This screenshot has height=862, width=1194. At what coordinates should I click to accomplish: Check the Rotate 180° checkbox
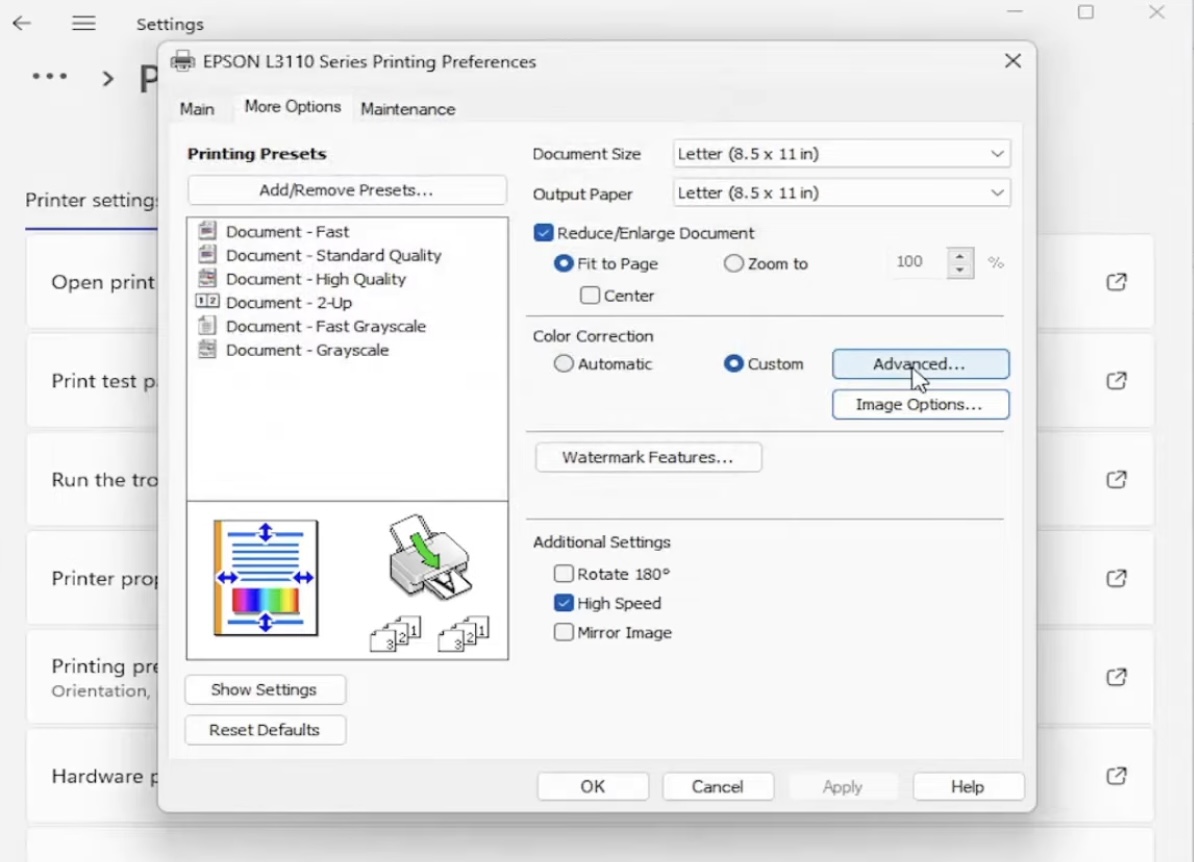[x=563, y=573]
